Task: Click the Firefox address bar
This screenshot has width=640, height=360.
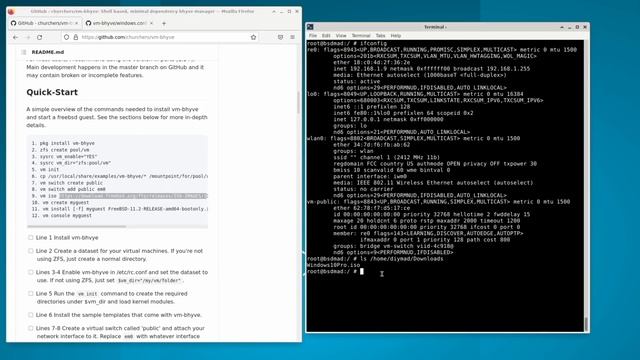Action: (x=161, y=37)
